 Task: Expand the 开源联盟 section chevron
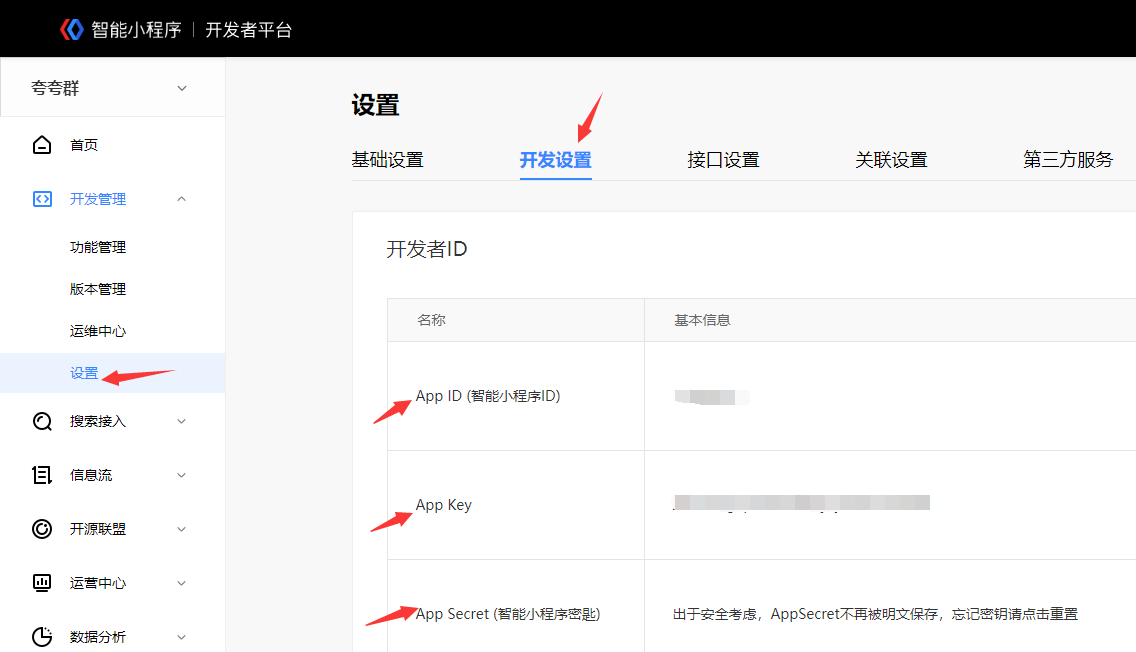(x=181, y=529)
